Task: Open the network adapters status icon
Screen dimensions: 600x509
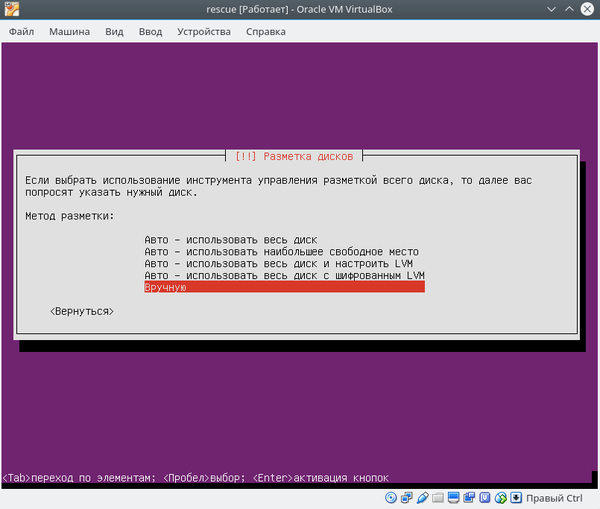Action: point(406,498)
